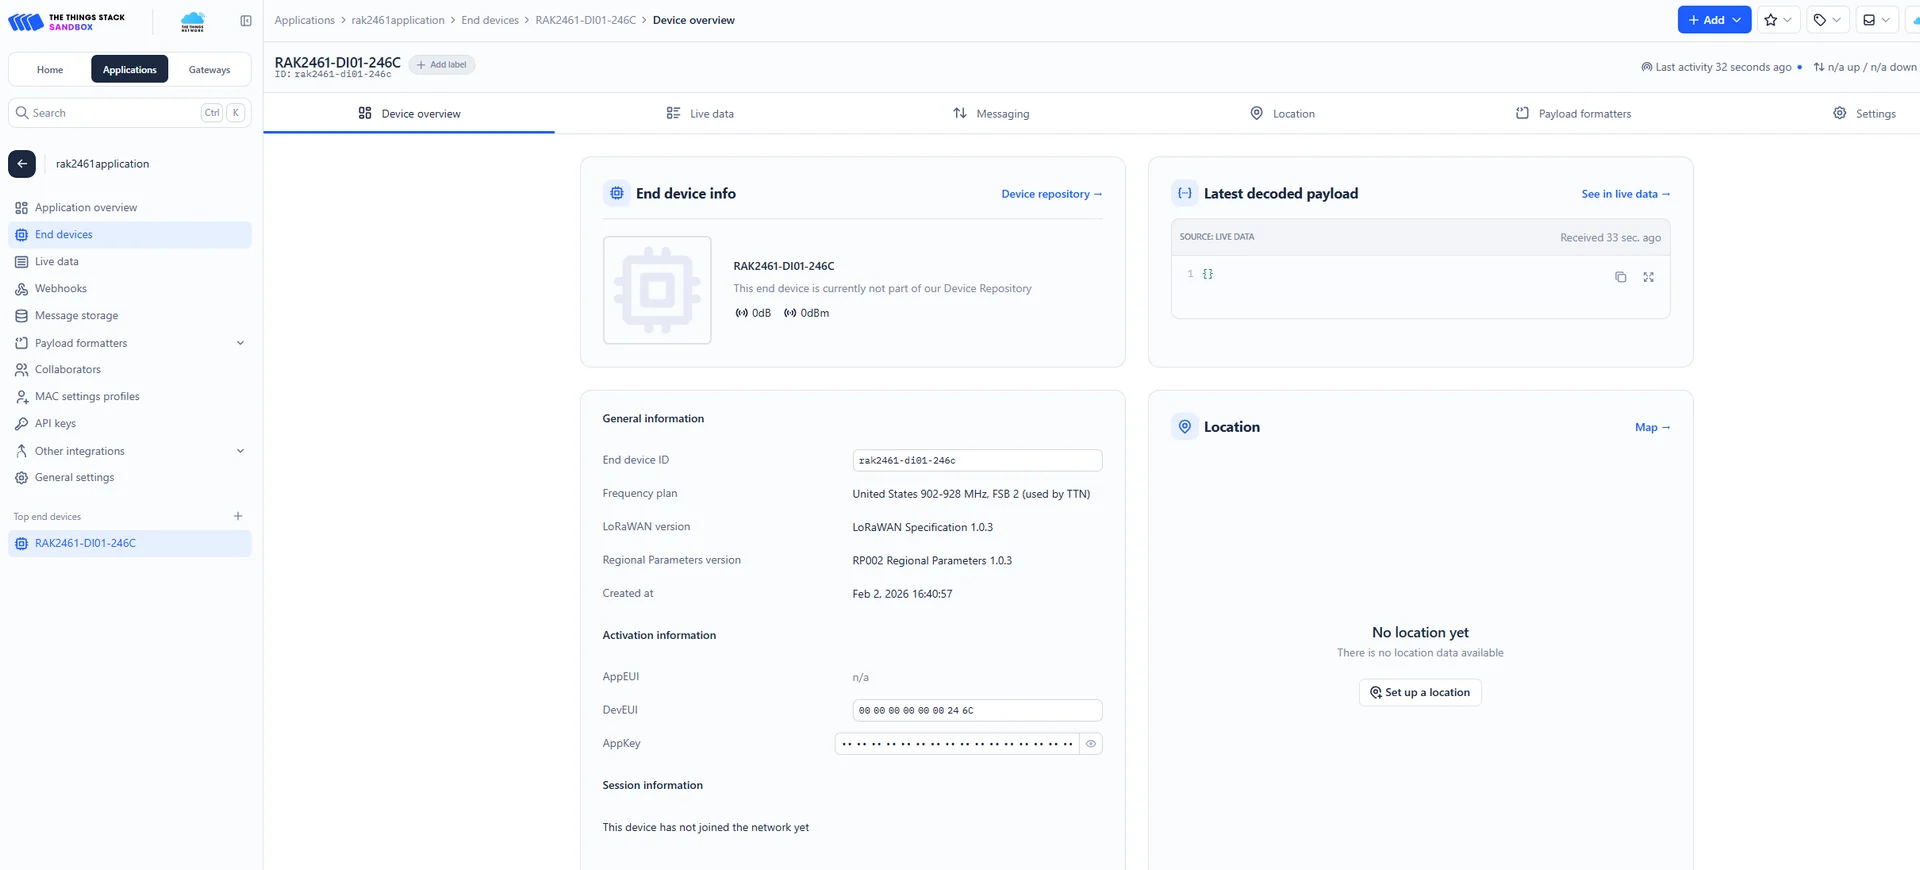Open the Payload formatters tab
This screenshot has height=870, width=1920.
click(1573, 114)
